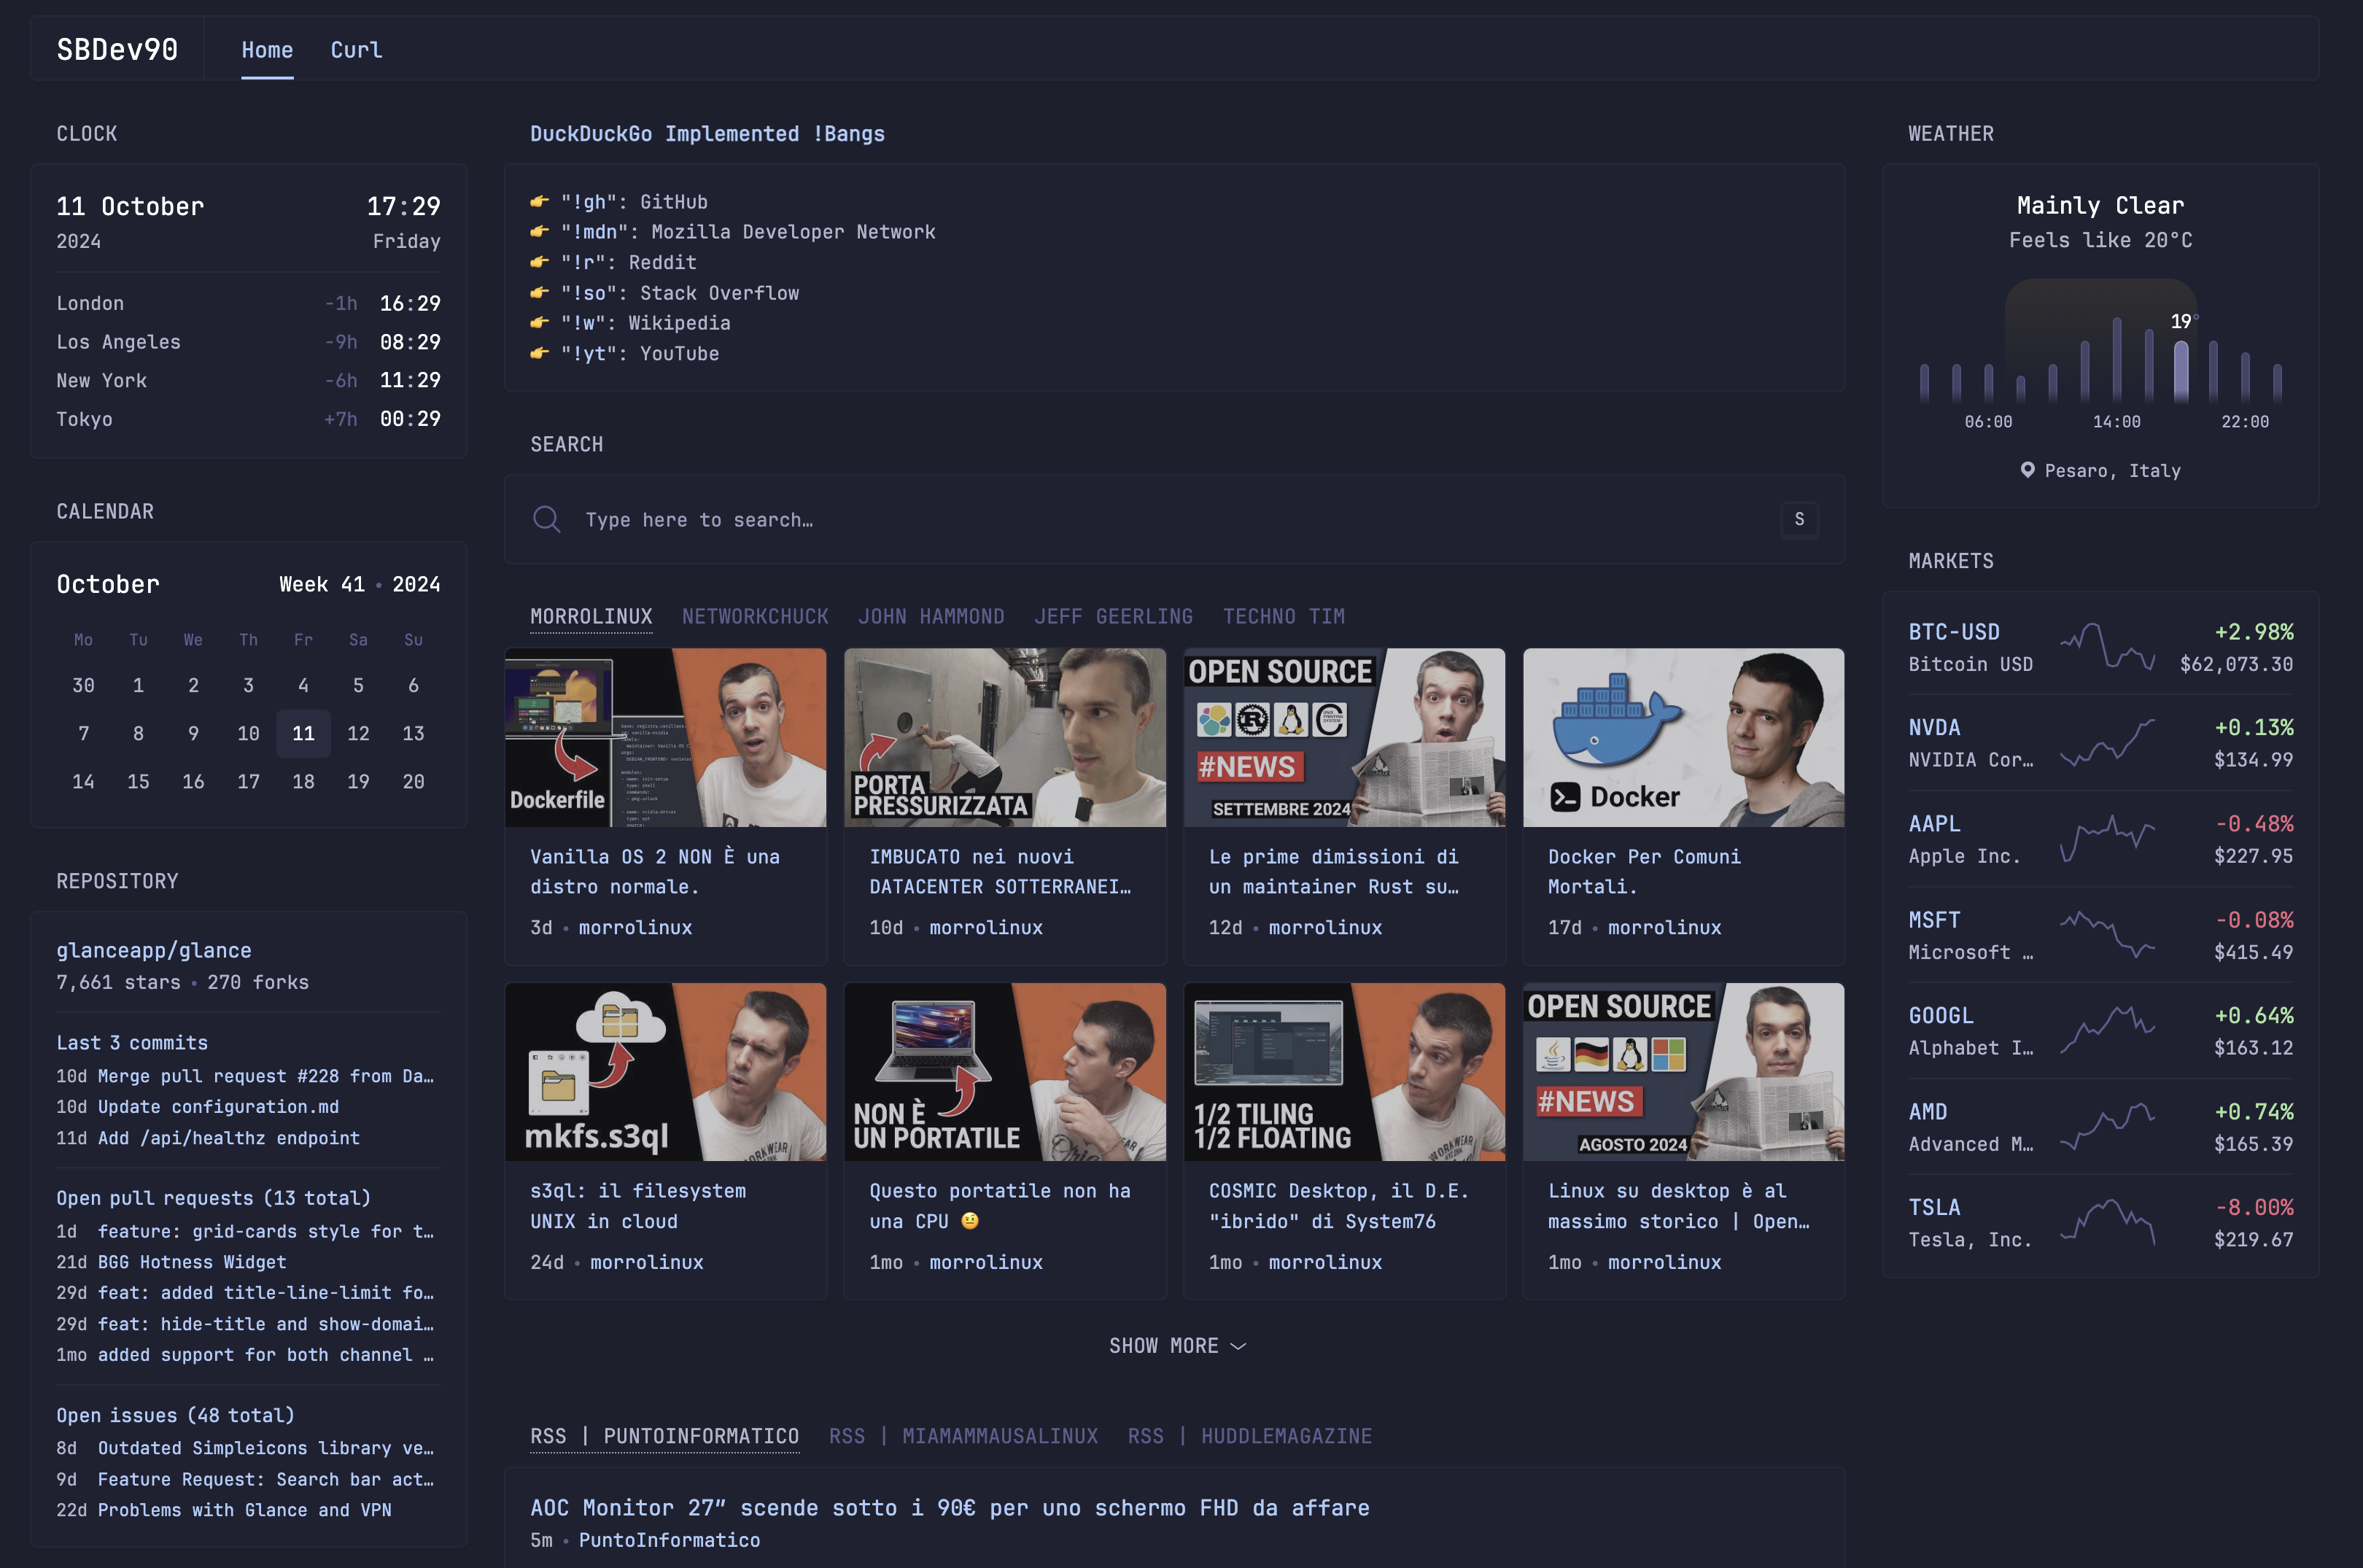The height and width of the screenshot is (1568, 2363).
Task: Switch to the Jeff Geerling tab
Action: pos(1113,616)
